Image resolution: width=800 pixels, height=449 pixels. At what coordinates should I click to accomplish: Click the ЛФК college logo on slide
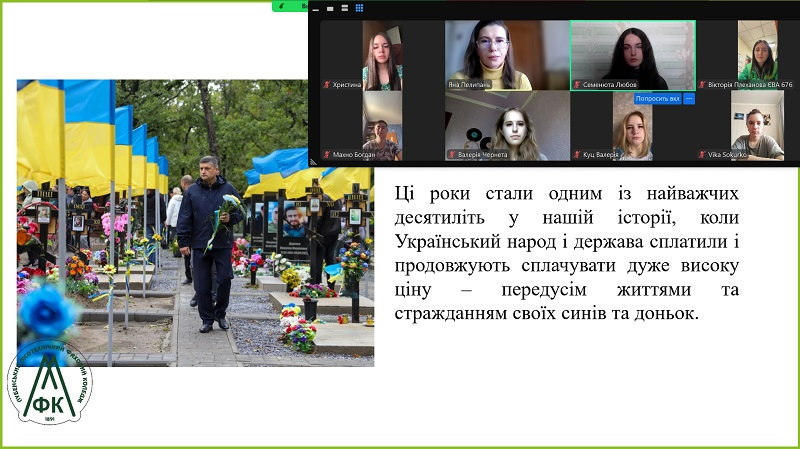[49, 383]
